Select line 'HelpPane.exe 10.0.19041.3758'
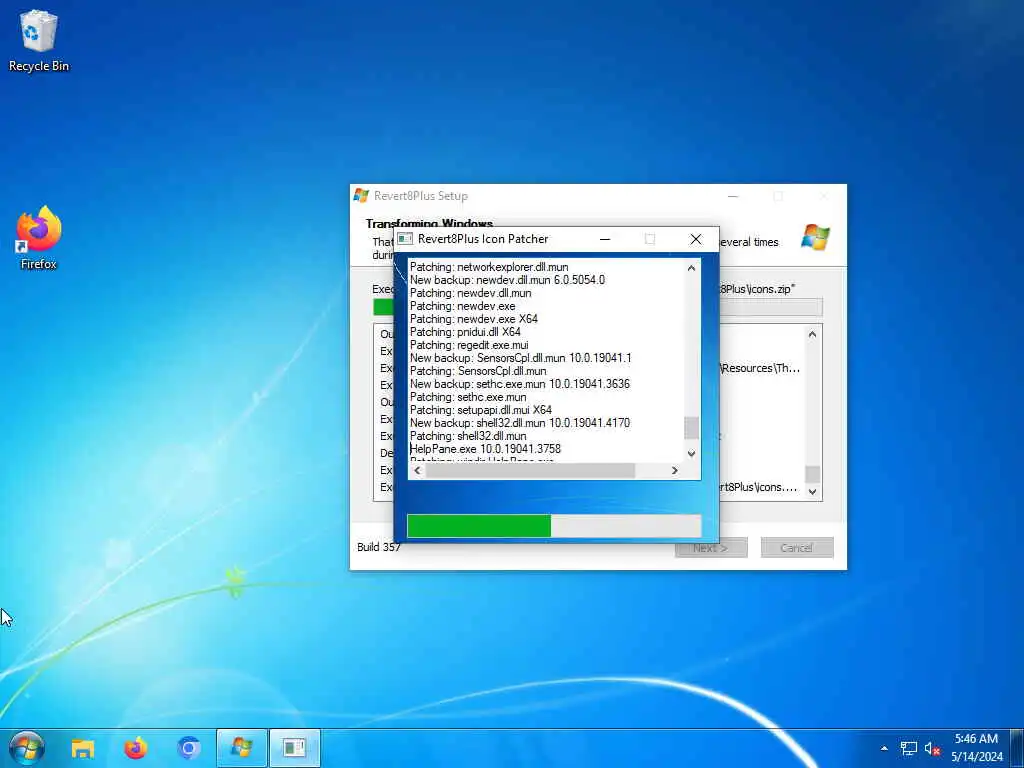Screen dimensions: 1024x768 (485, 449)
